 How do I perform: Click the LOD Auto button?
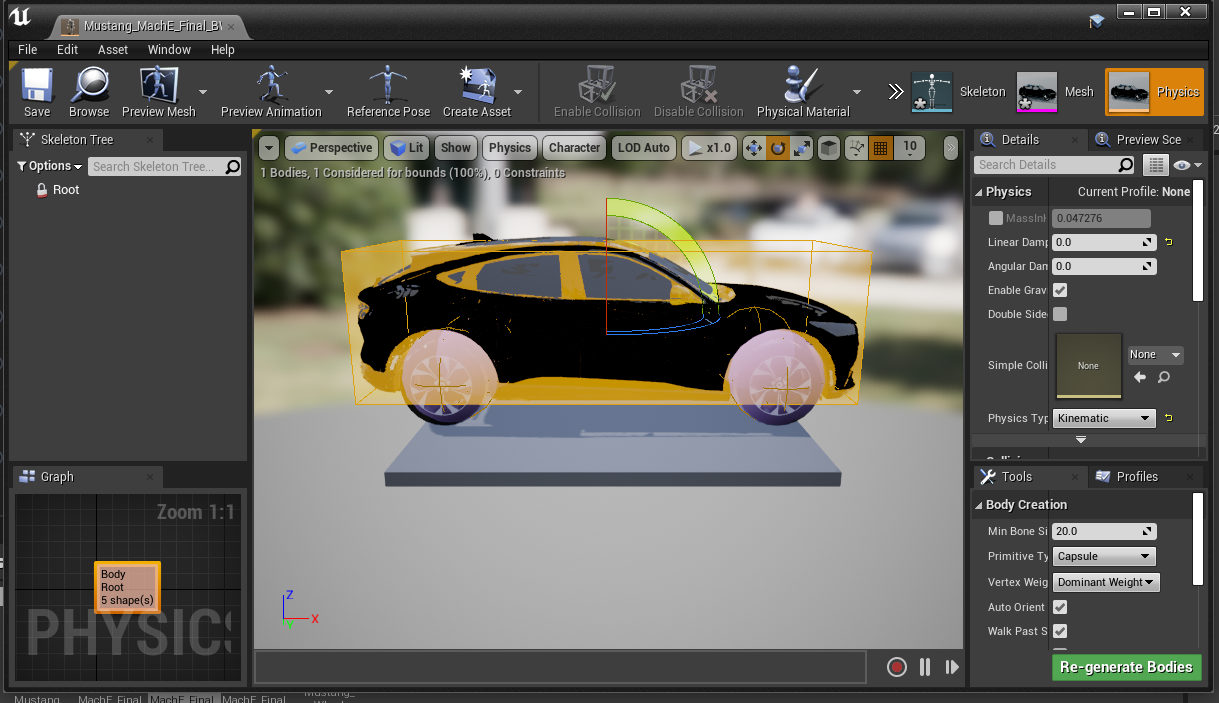click(643, 148)
